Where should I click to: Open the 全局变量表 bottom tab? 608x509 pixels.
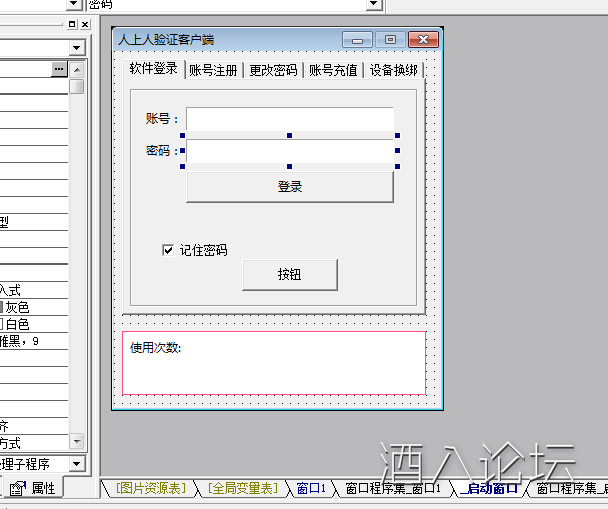point(242,488)
